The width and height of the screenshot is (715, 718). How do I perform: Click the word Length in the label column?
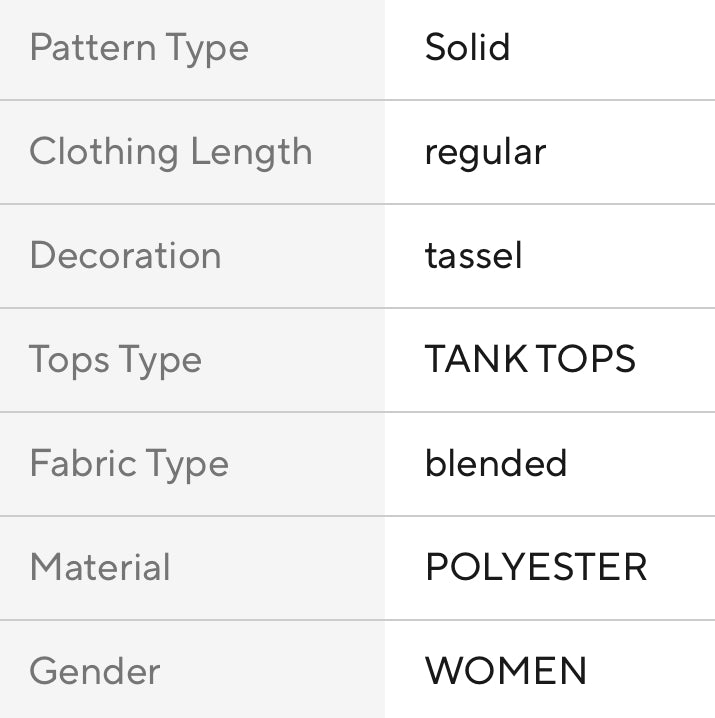(x=251, y=152)
